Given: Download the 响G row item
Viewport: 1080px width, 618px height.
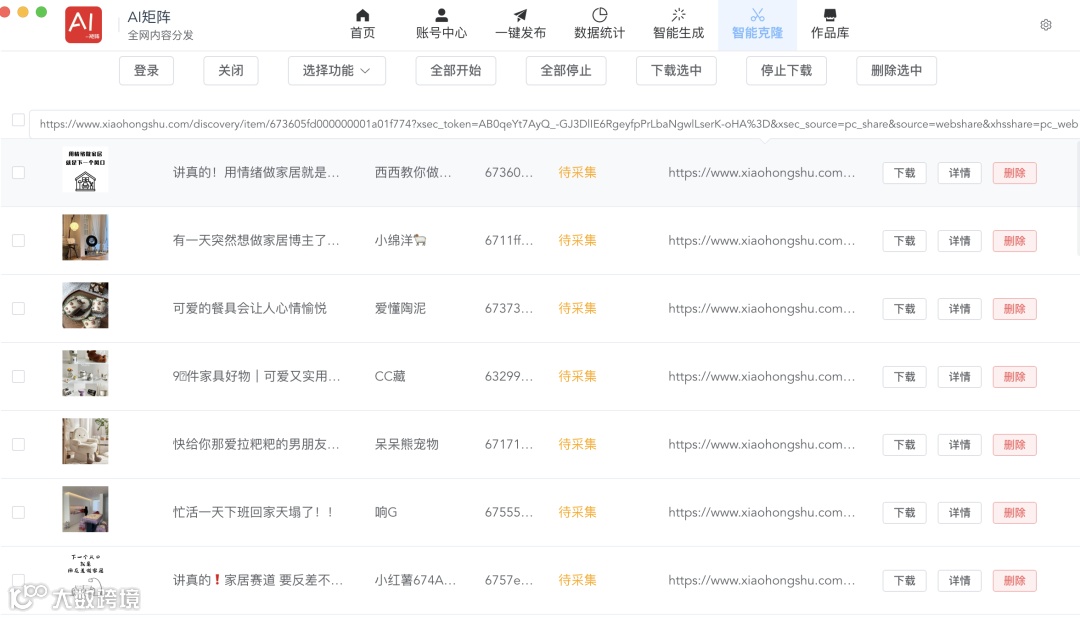Looking at the screenshot, I should 904,513.
